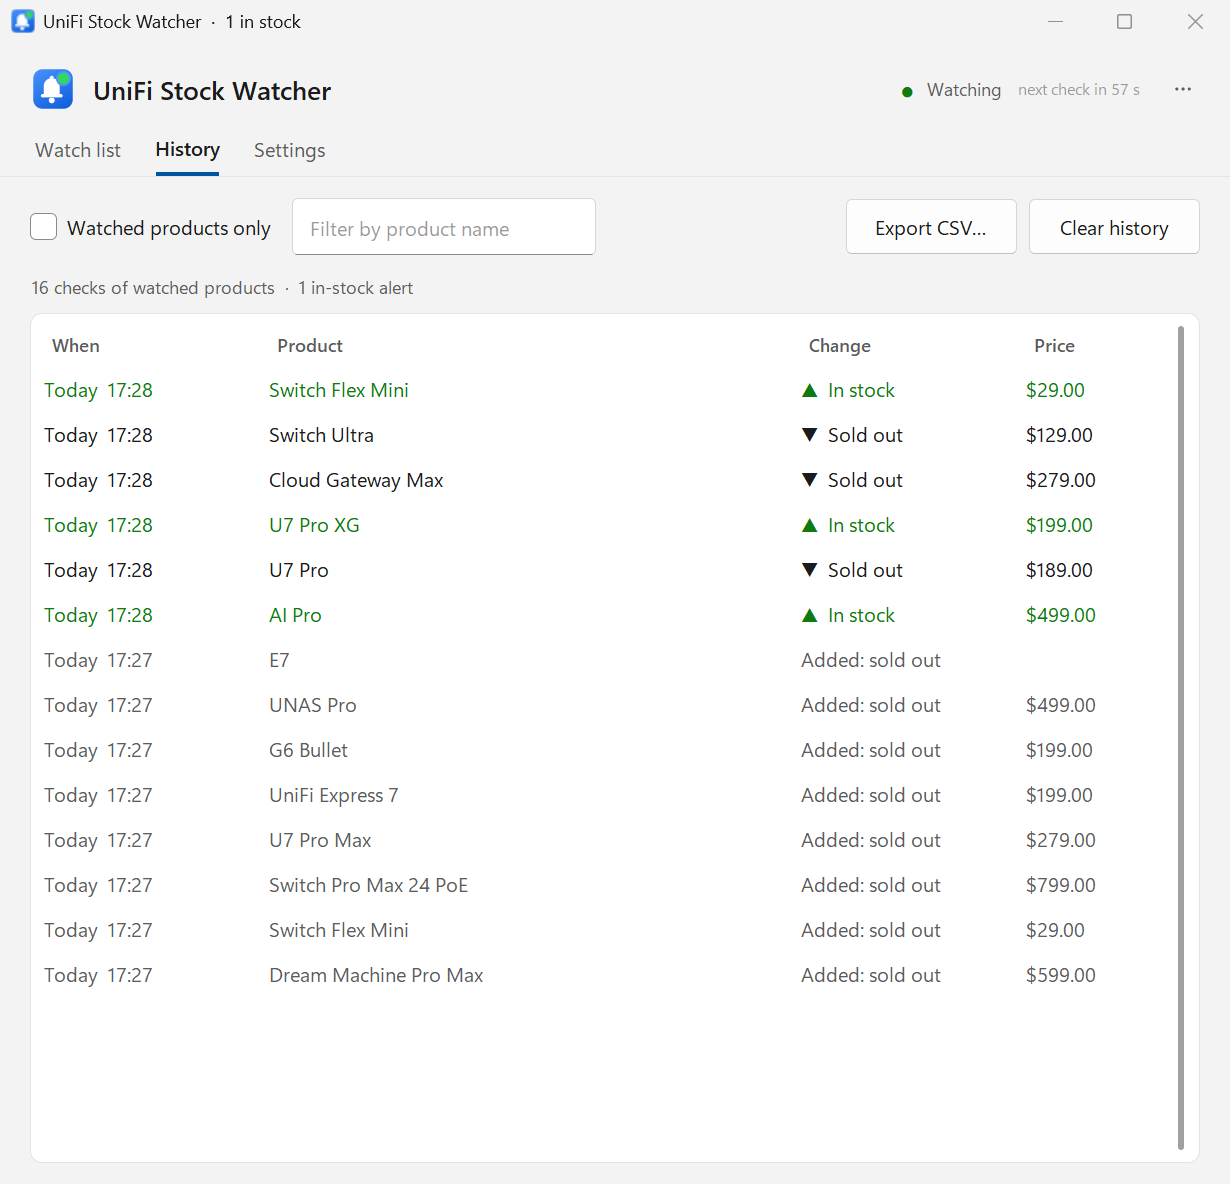This screenshot has width=1230, height=1184.
Task: Click the U7 Pro product name
Action: click(299, 570)
